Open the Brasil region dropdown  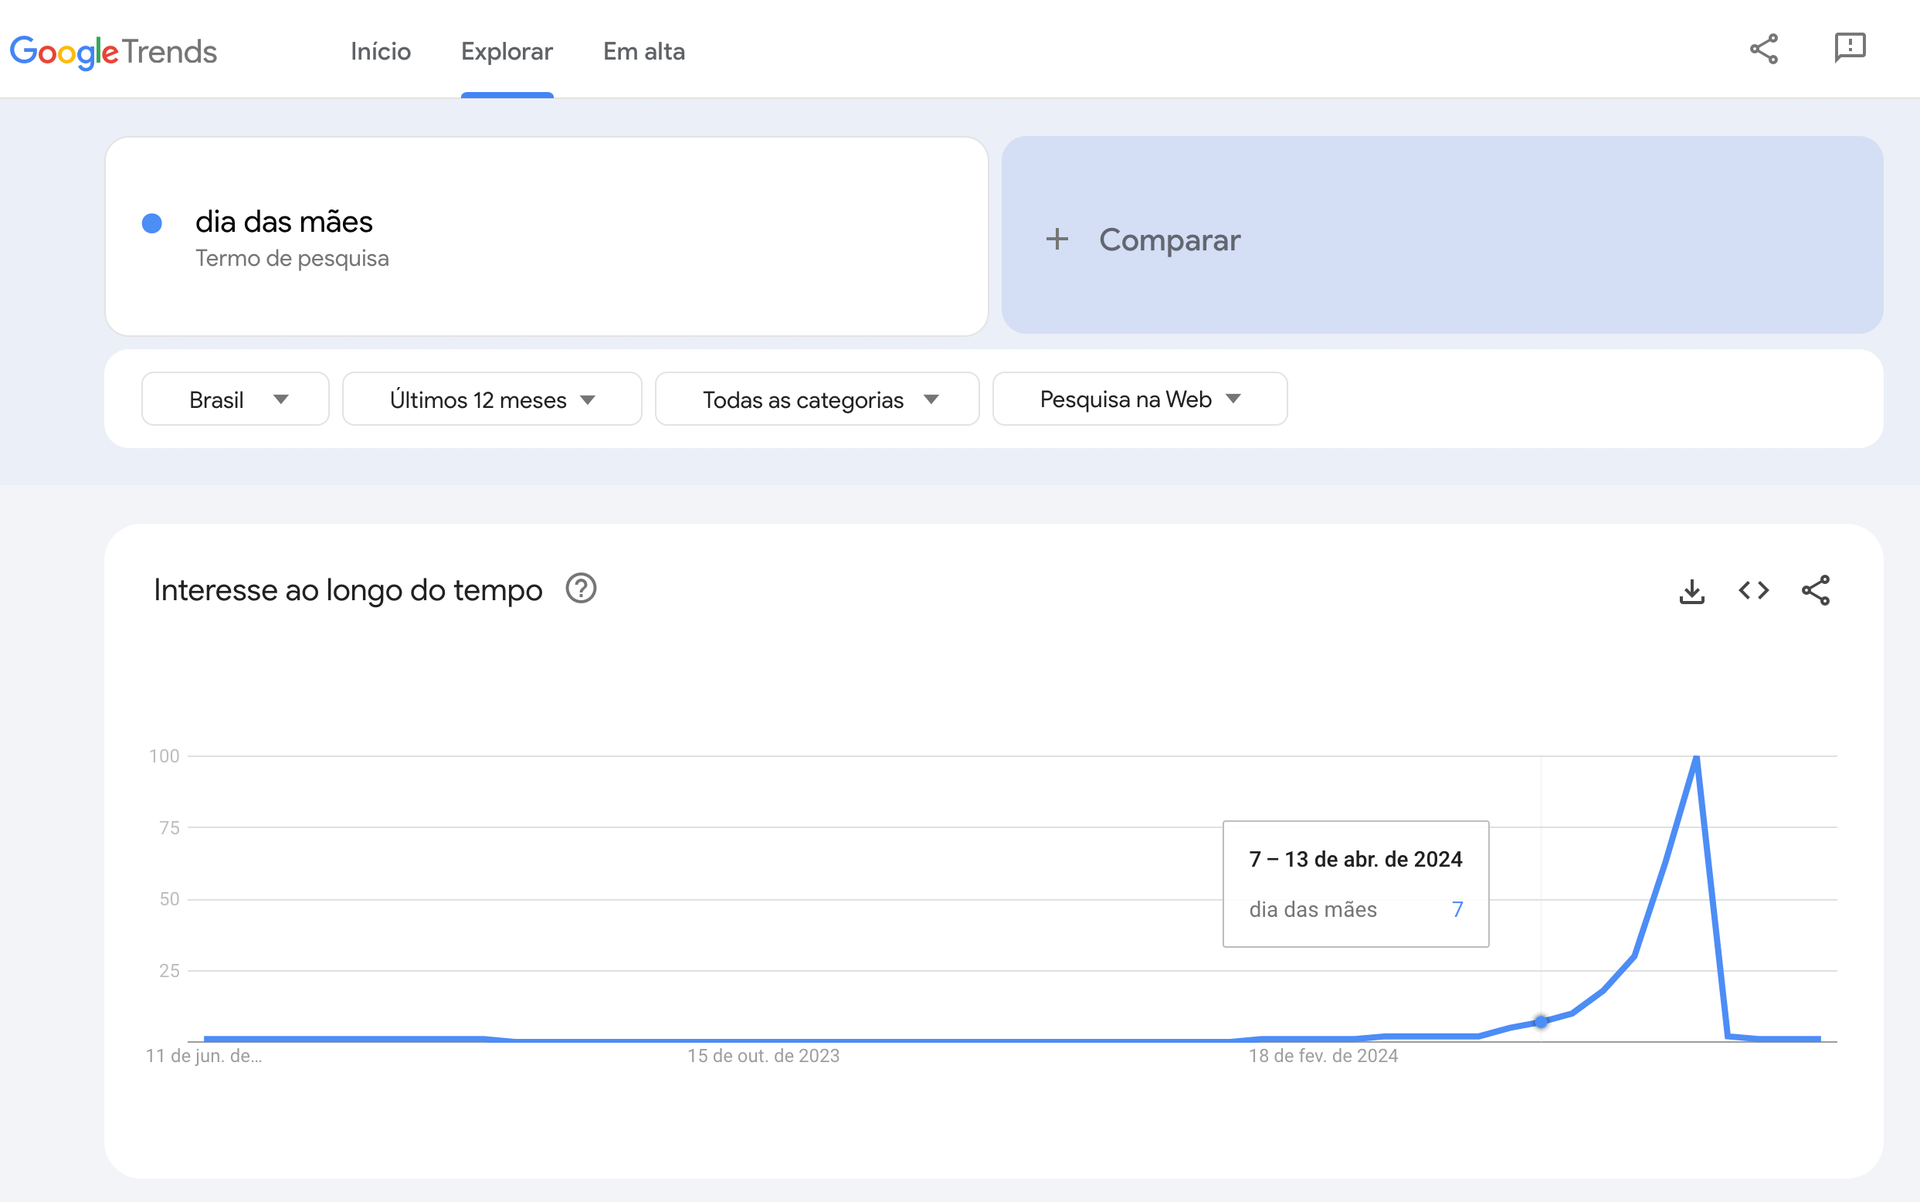point(235,398)
